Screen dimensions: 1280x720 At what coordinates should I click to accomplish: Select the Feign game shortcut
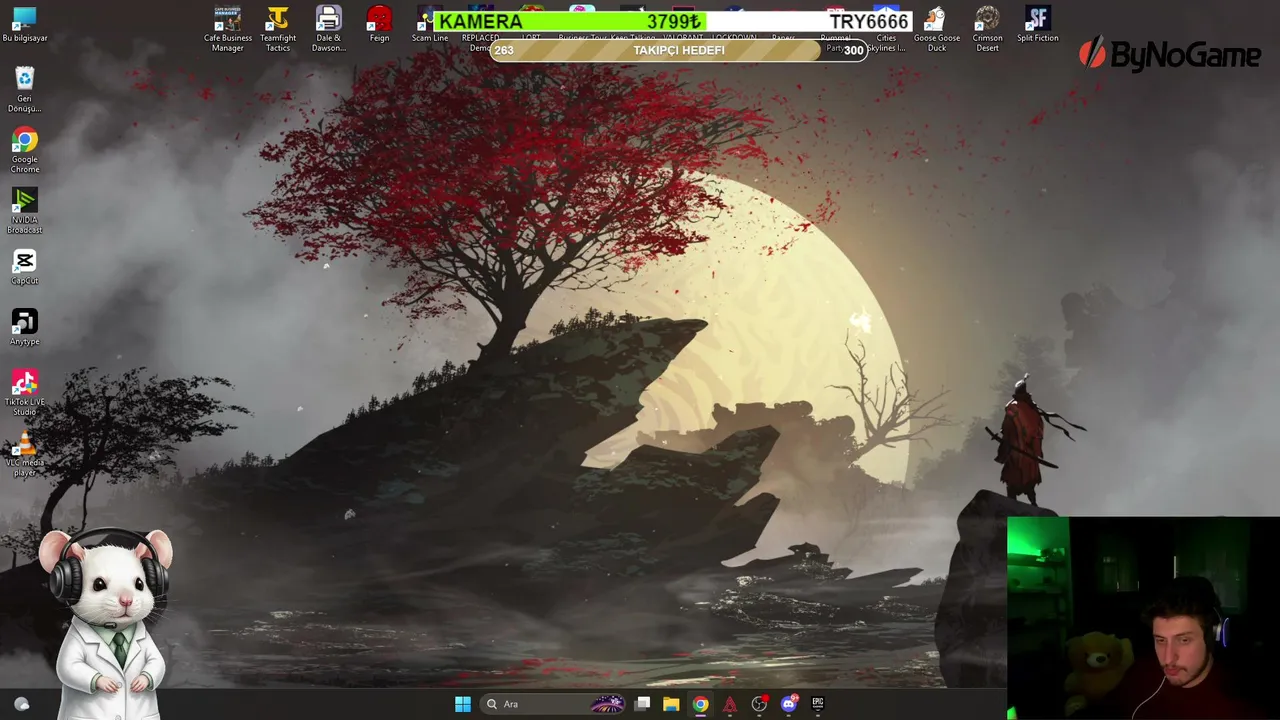pyautogui.click(x=379, y=25)
